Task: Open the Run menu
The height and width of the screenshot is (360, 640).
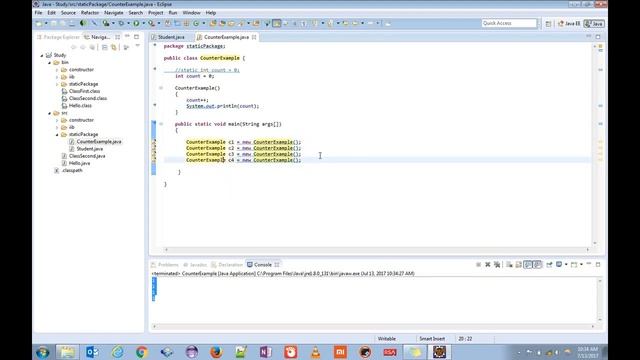Action: pos(173,13)
